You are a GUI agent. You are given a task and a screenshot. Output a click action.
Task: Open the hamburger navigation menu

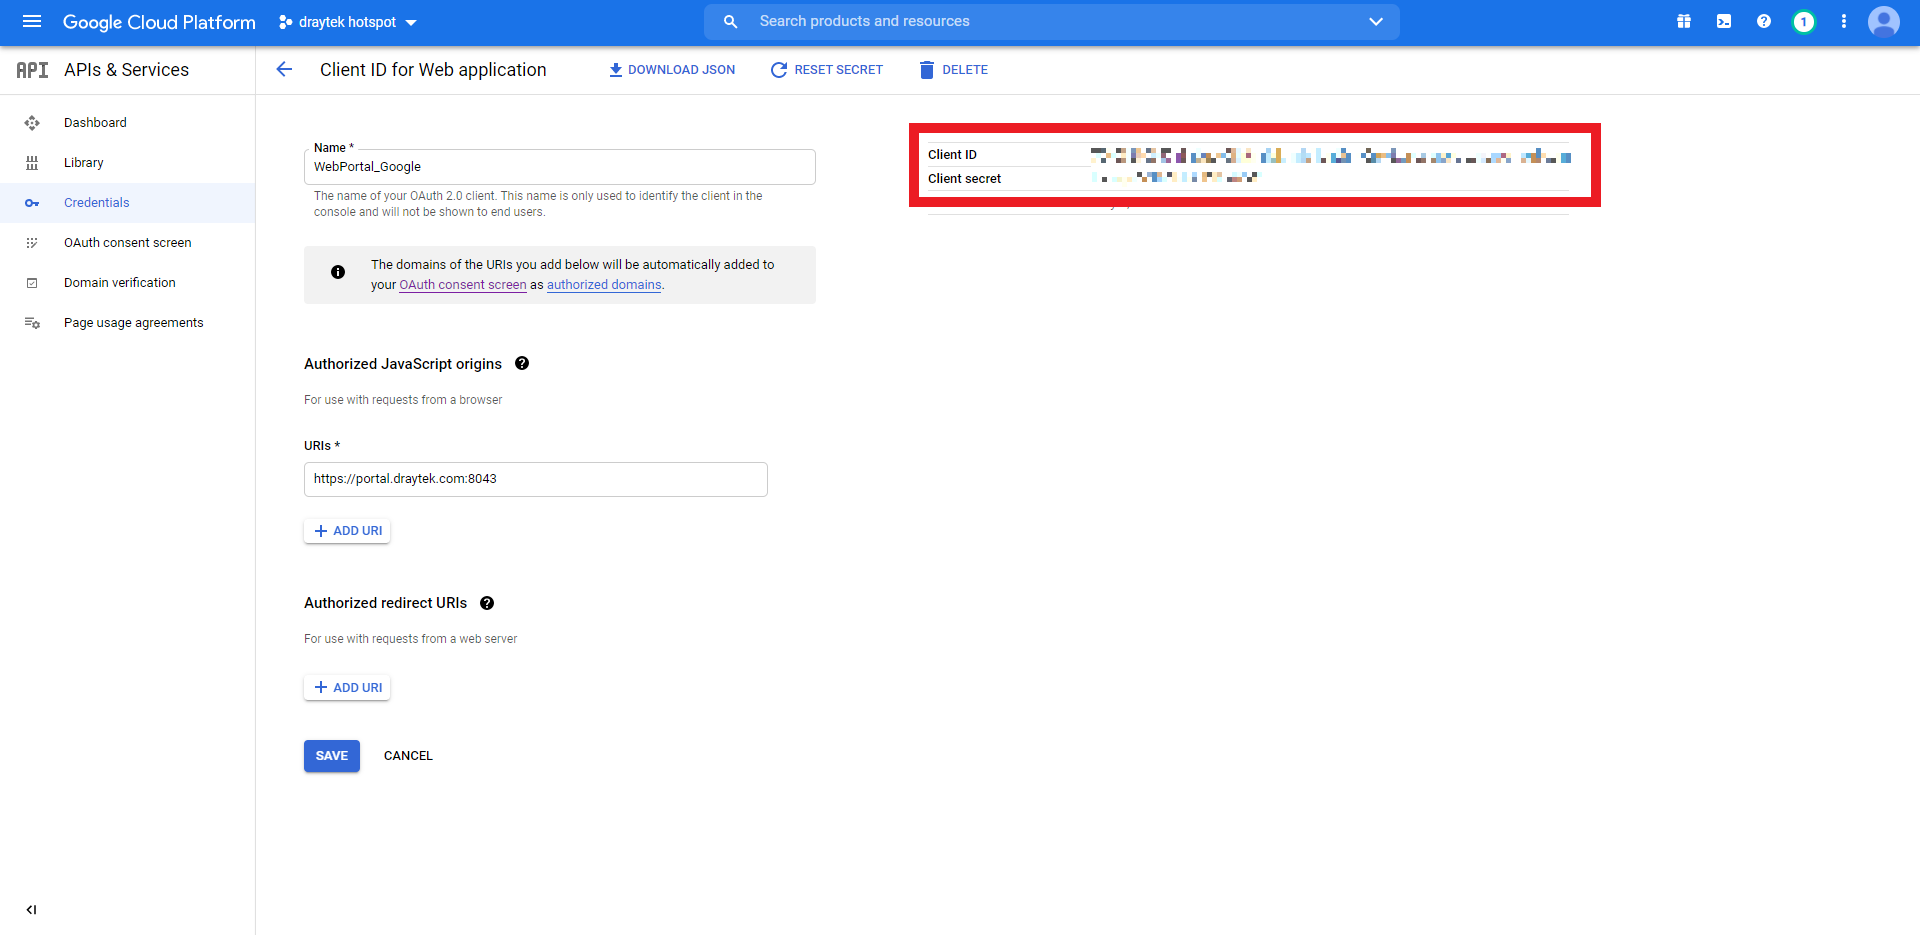coord(32,21)
